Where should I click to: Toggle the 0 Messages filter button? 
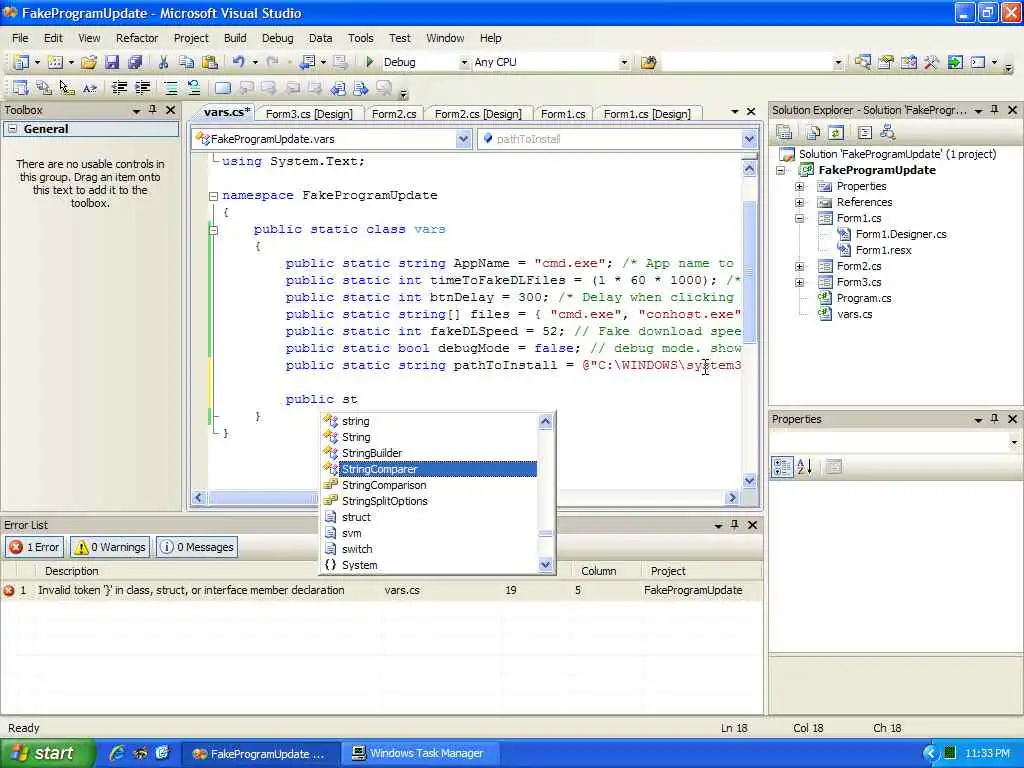[x=197, y=547]
